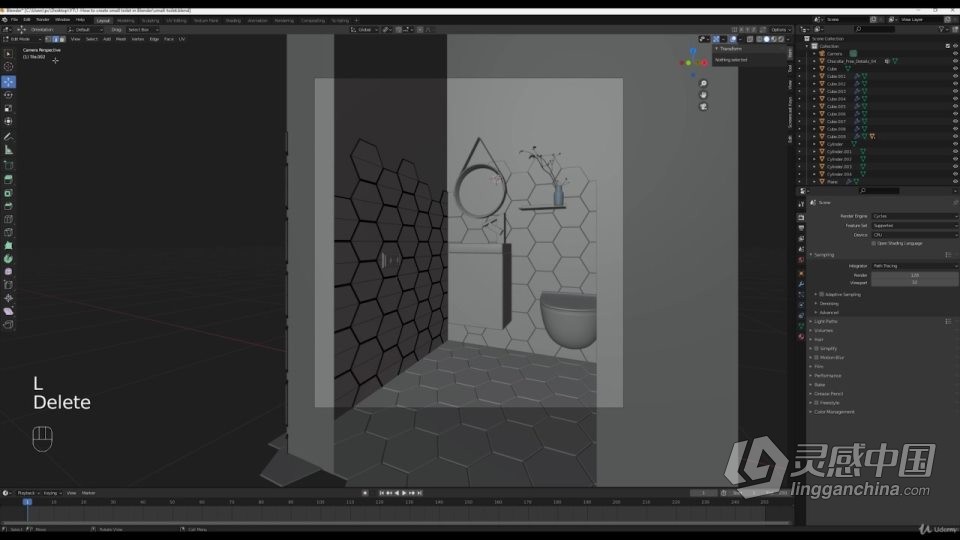Select the Spin tool
The width and height of the screenshot is (960, 540).
pos(8,259)
